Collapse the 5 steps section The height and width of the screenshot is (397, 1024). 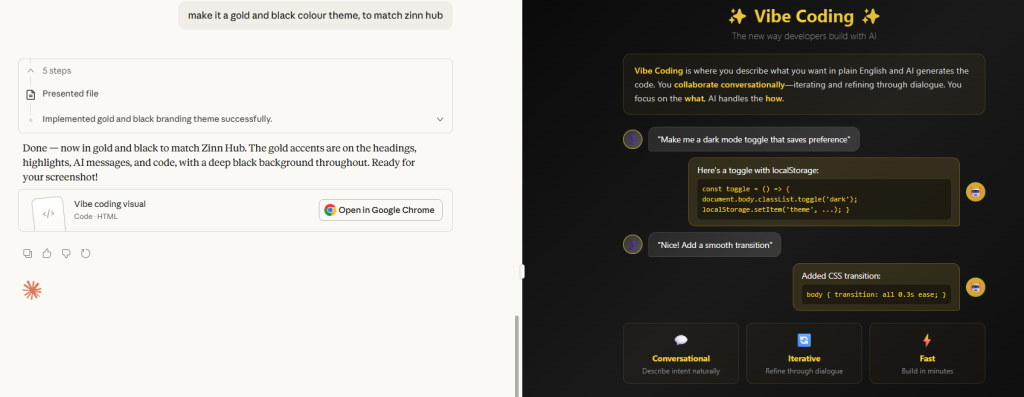click(30, 71)
